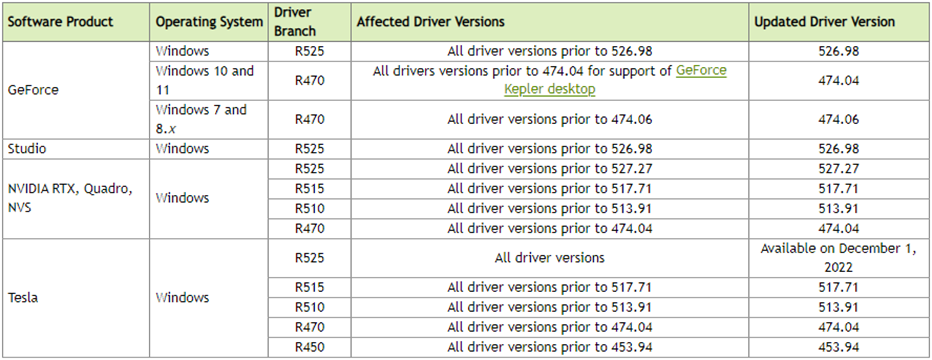Click Tesla's "All driver versions" R525 cell
This screenshot has width=932, height=360.
click(550, 258)
